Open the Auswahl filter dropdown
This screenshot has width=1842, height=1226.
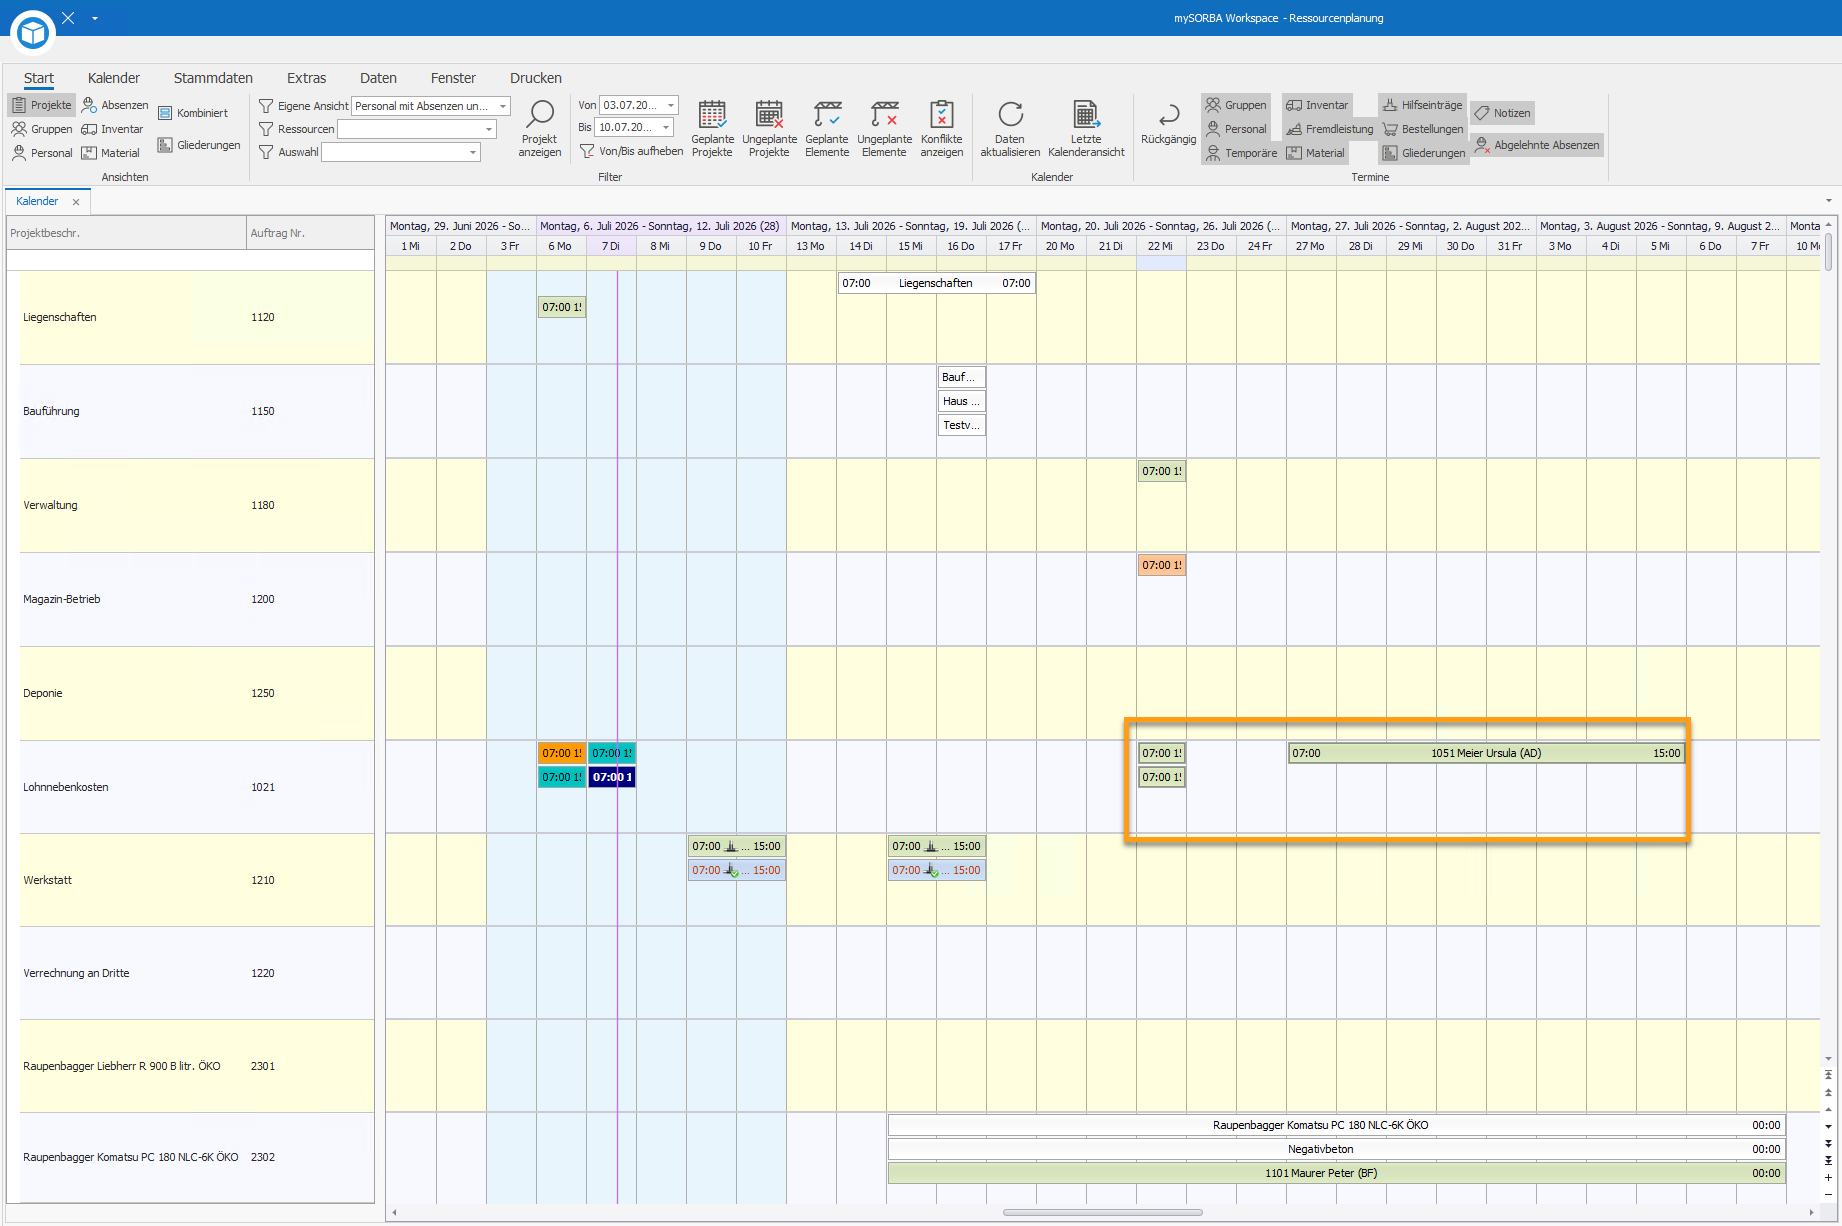point(473,152)
